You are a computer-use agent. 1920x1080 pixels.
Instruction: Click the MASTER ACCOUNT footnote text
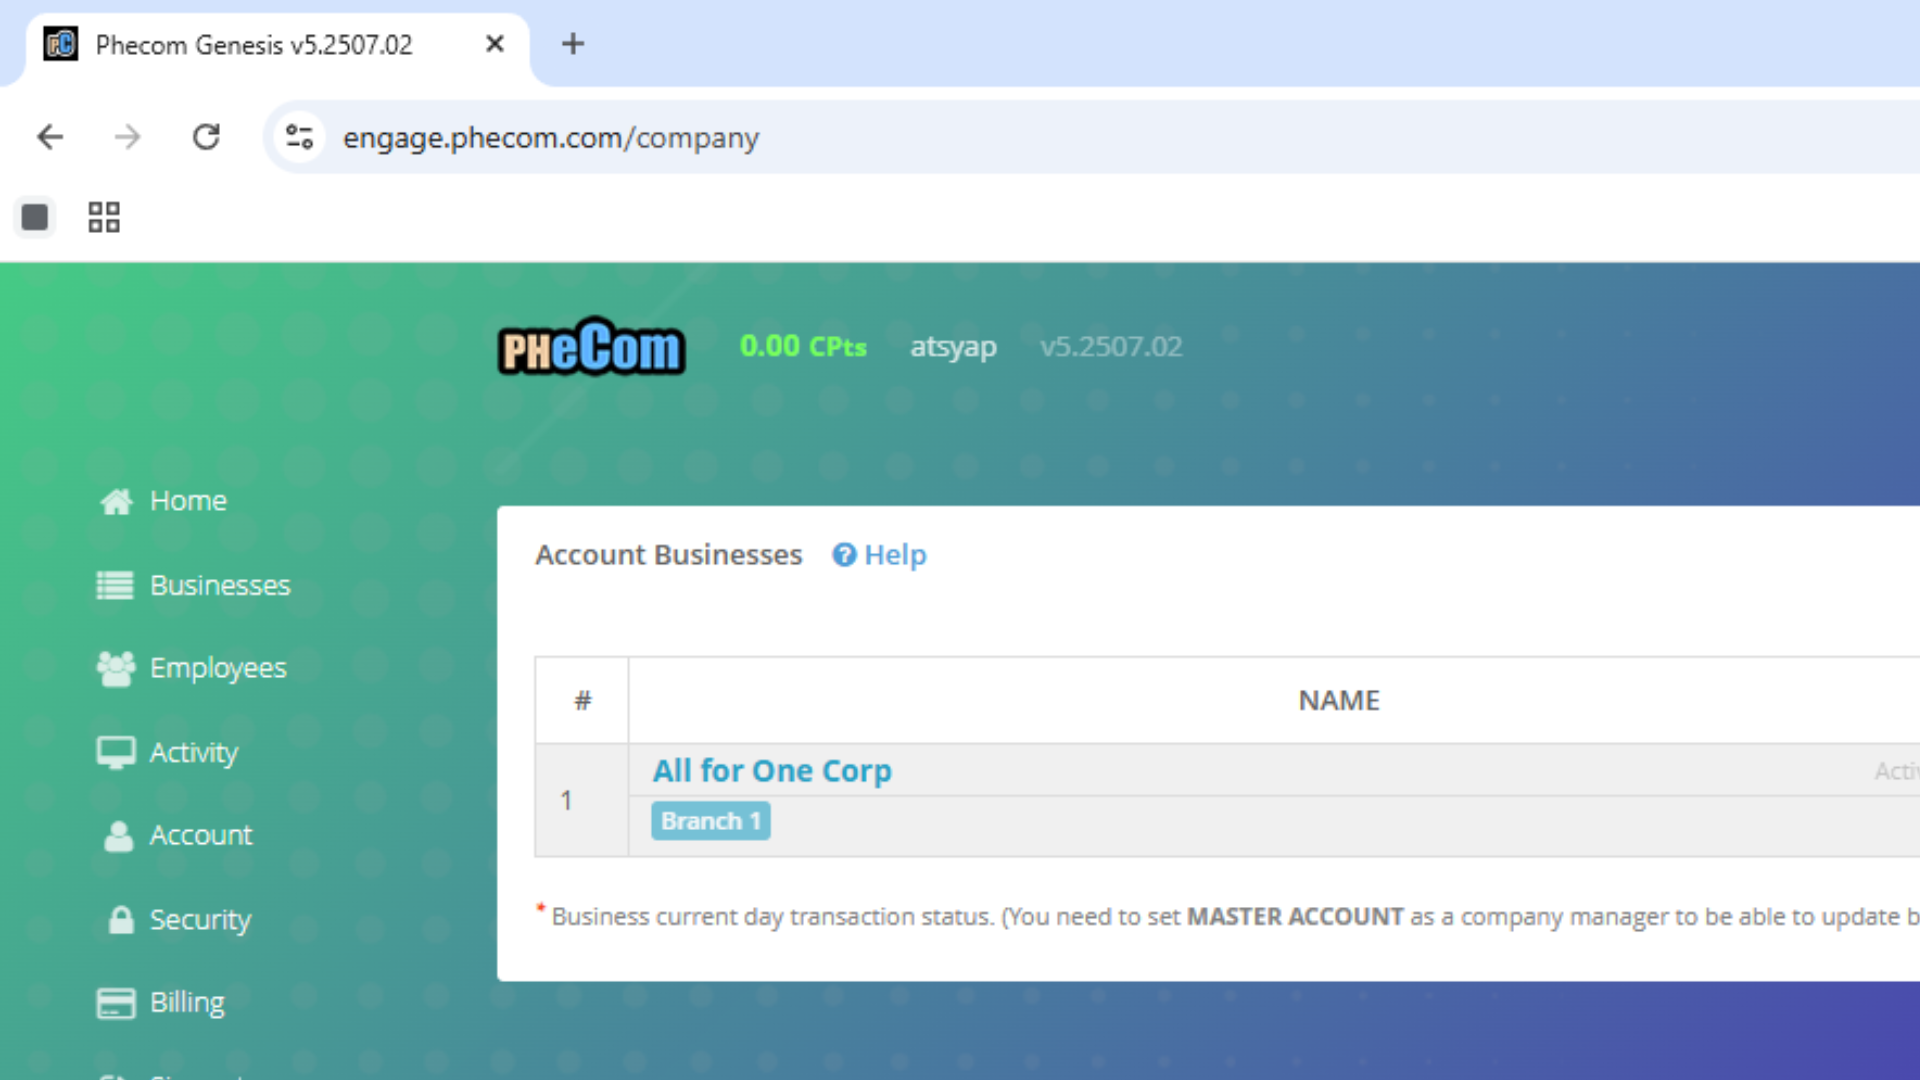pyautogui.click(x=1295, y=917)
